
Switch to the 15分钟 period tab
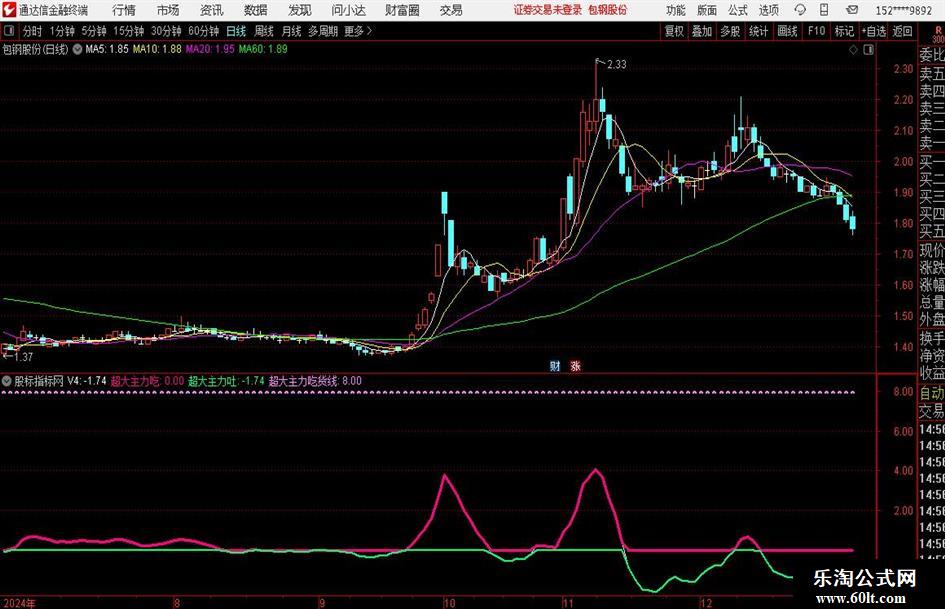[x=128, y=31]
